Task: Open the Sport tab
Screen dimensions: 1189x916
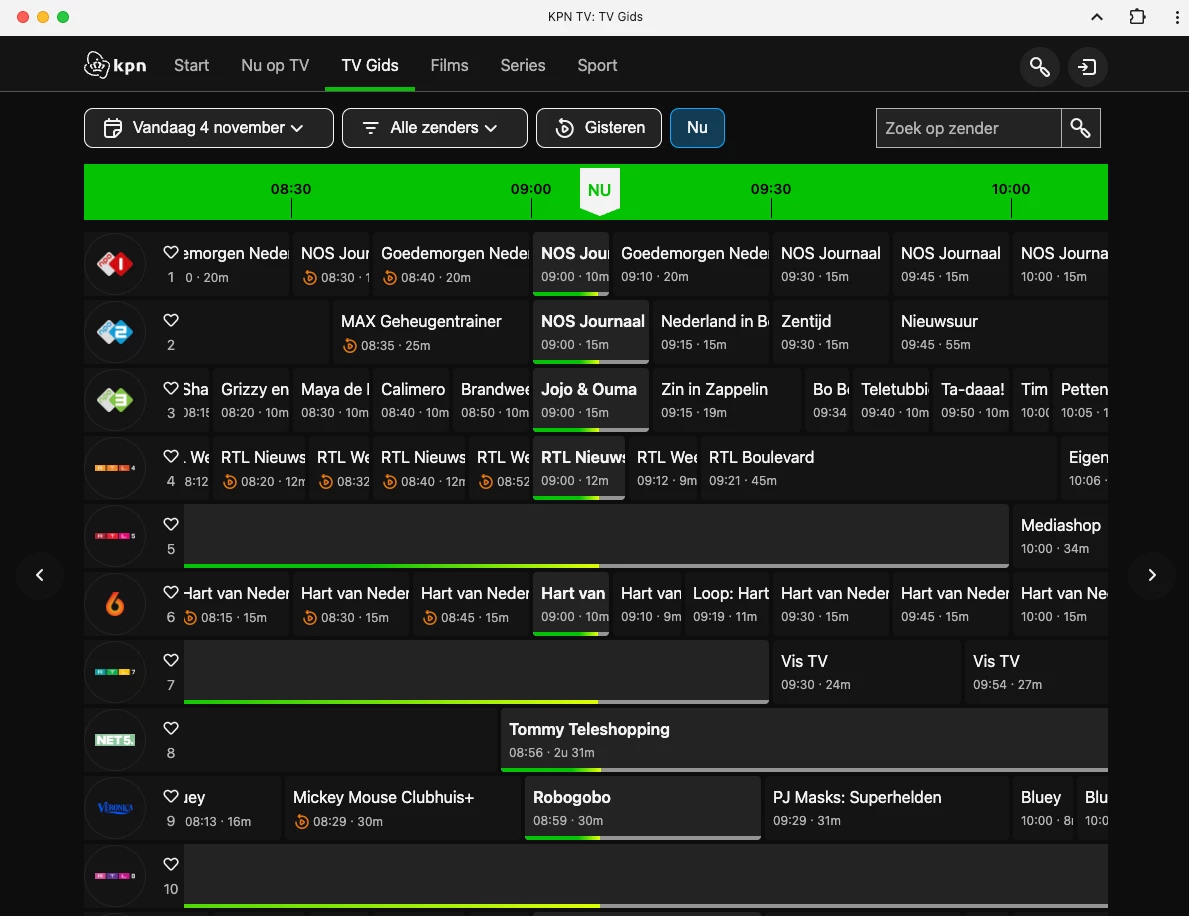Action: click(x=598, y=65)
